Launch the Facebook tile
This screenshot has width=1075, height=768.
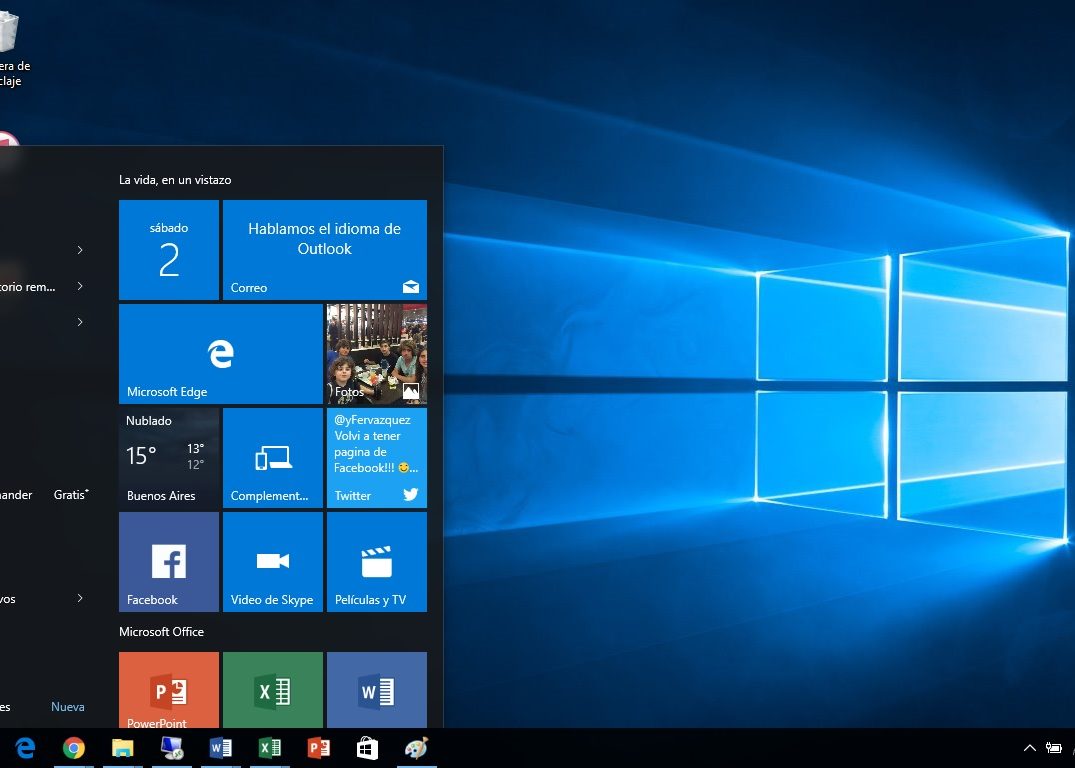(x=168, y=561)
